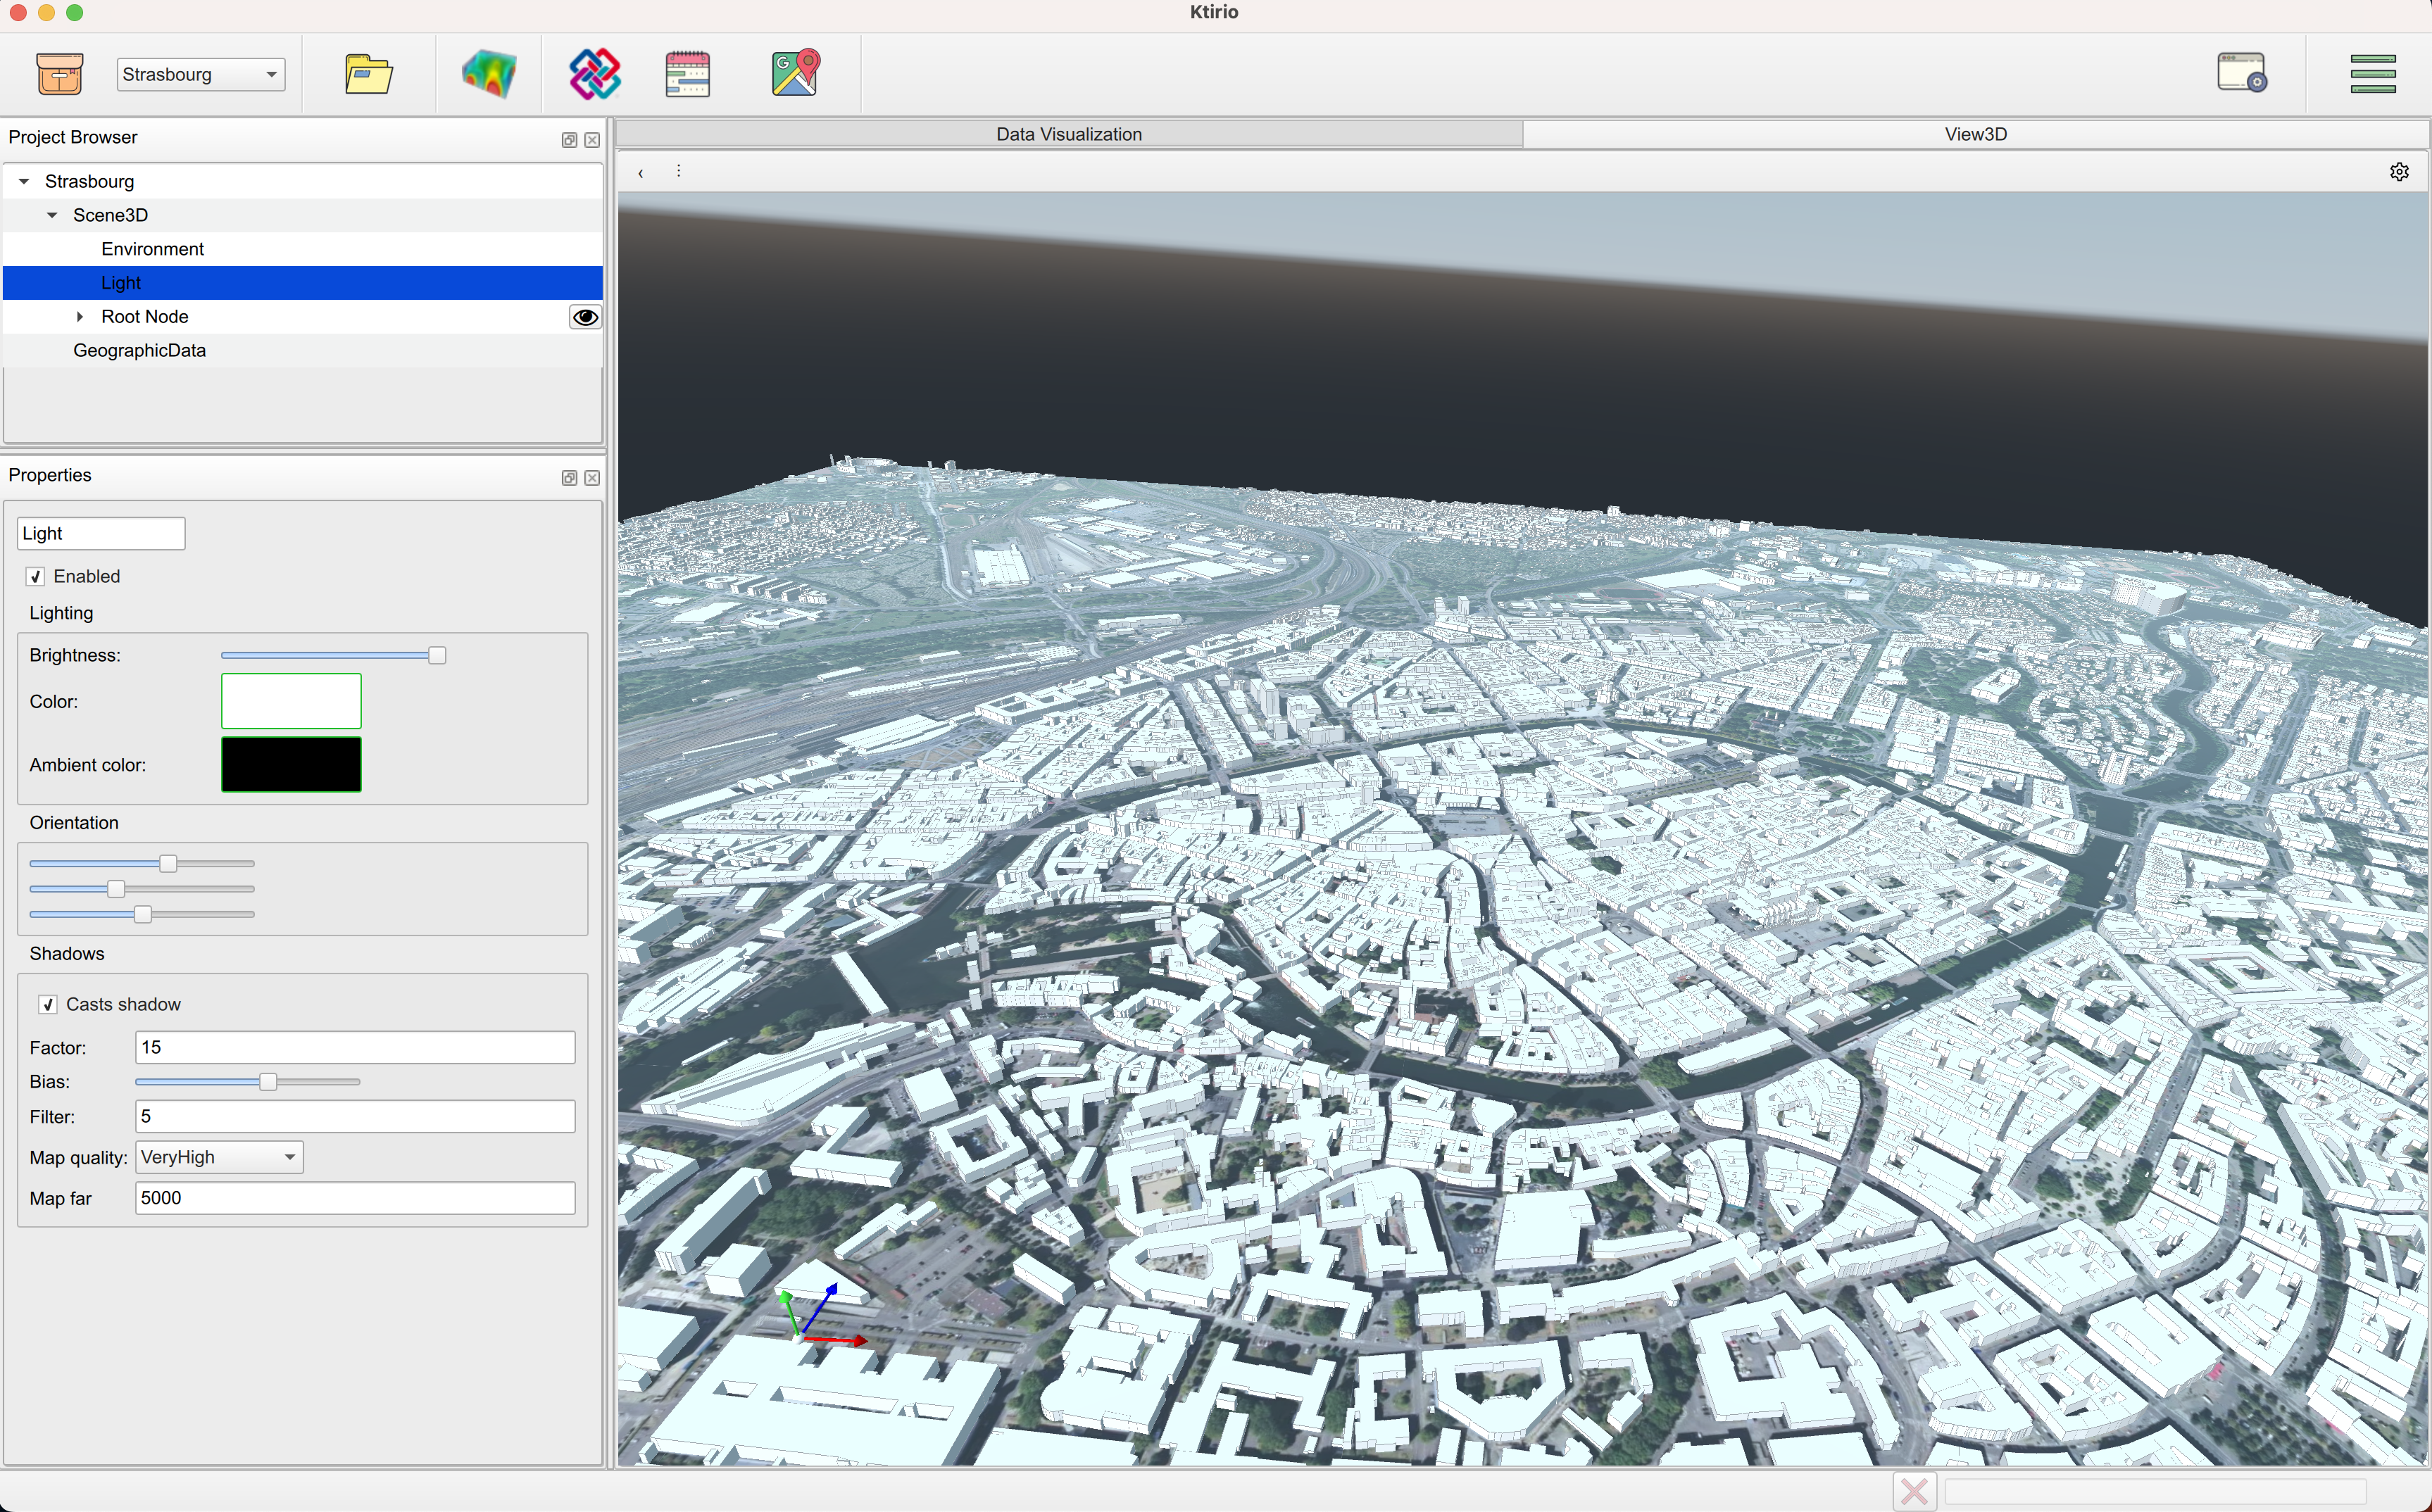The width and height of the screenshot is (2432, 1512).
Task: Click the yellow open folder icon
Action: [x=369, y=74]
